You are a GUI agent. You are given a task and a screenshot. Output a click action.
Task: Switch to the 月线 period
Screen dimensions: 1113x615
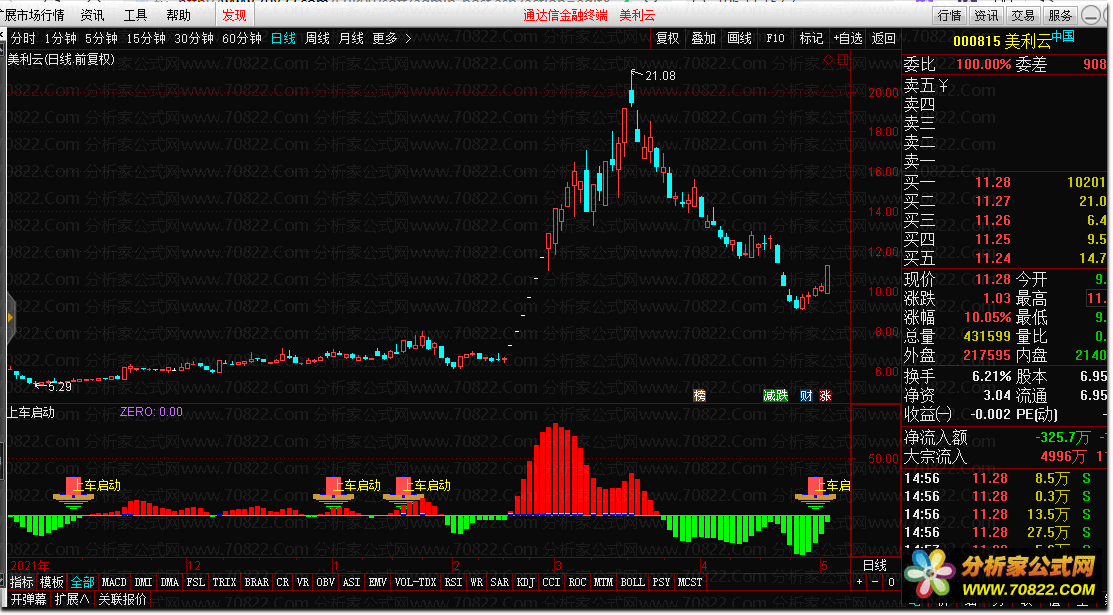coord(351,38)
